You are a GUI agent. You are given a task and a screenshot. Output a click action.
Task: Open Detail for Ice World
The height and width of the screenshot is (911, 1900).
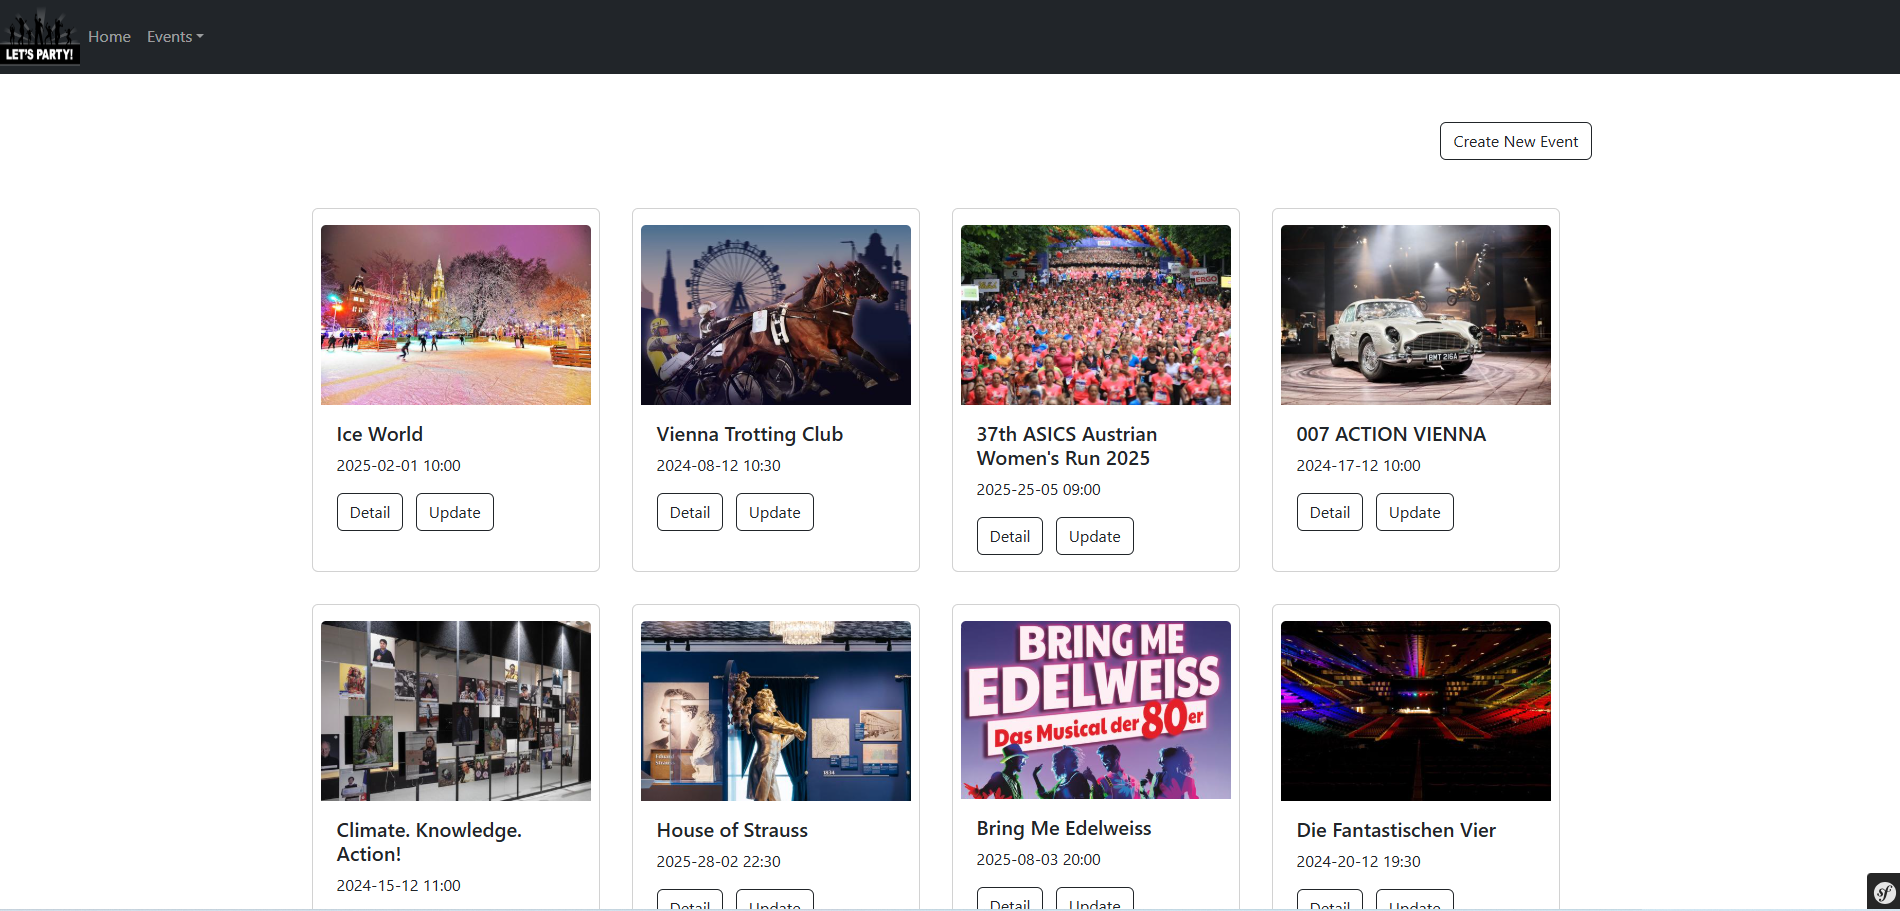point(369,512)
